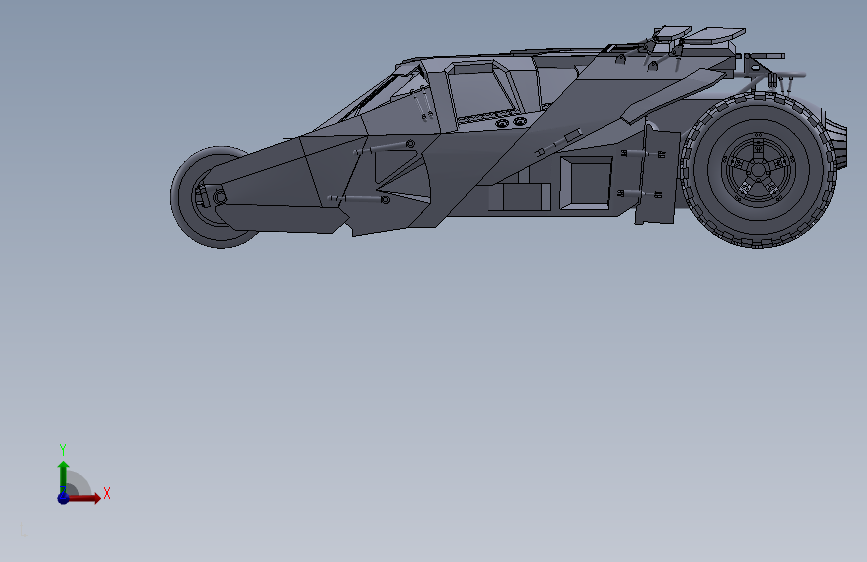The image size is (867, 562).
Task: Select the vertical side plate before rear wheel
Action: [657, 175]
